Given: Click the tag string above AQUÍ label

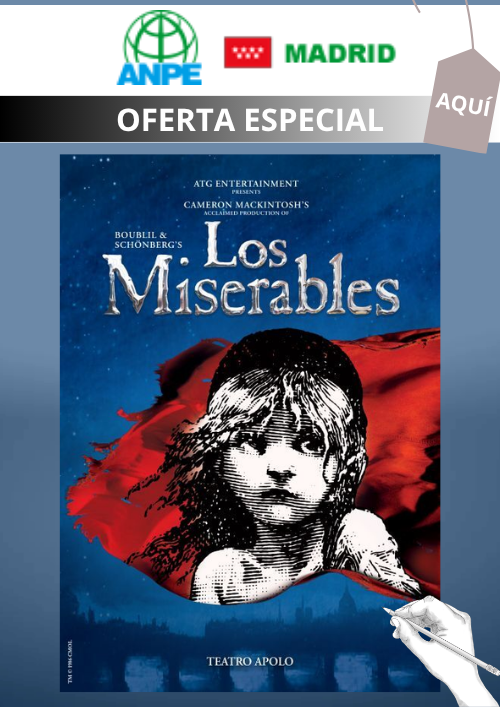Looking at the screenshot, I should [x=469, y=25].
